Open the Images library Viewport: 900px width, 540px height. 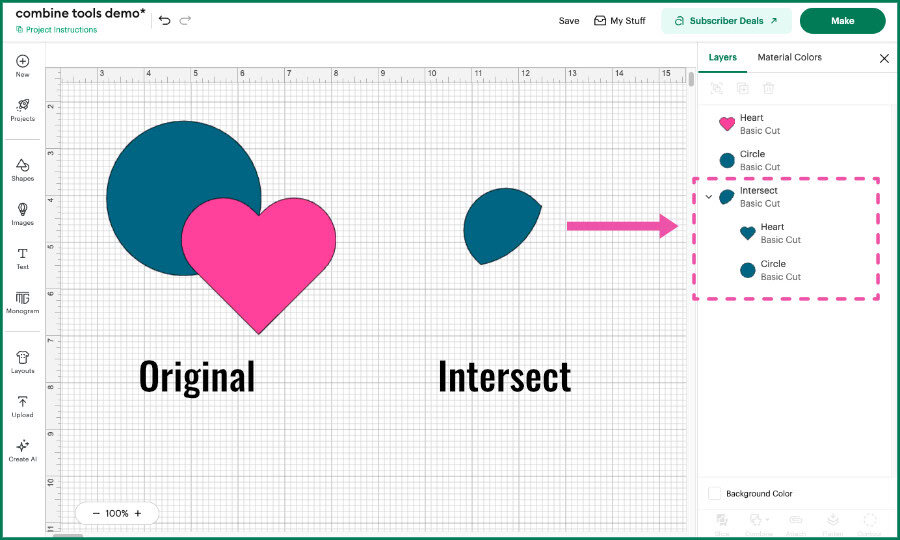point(22,214)
